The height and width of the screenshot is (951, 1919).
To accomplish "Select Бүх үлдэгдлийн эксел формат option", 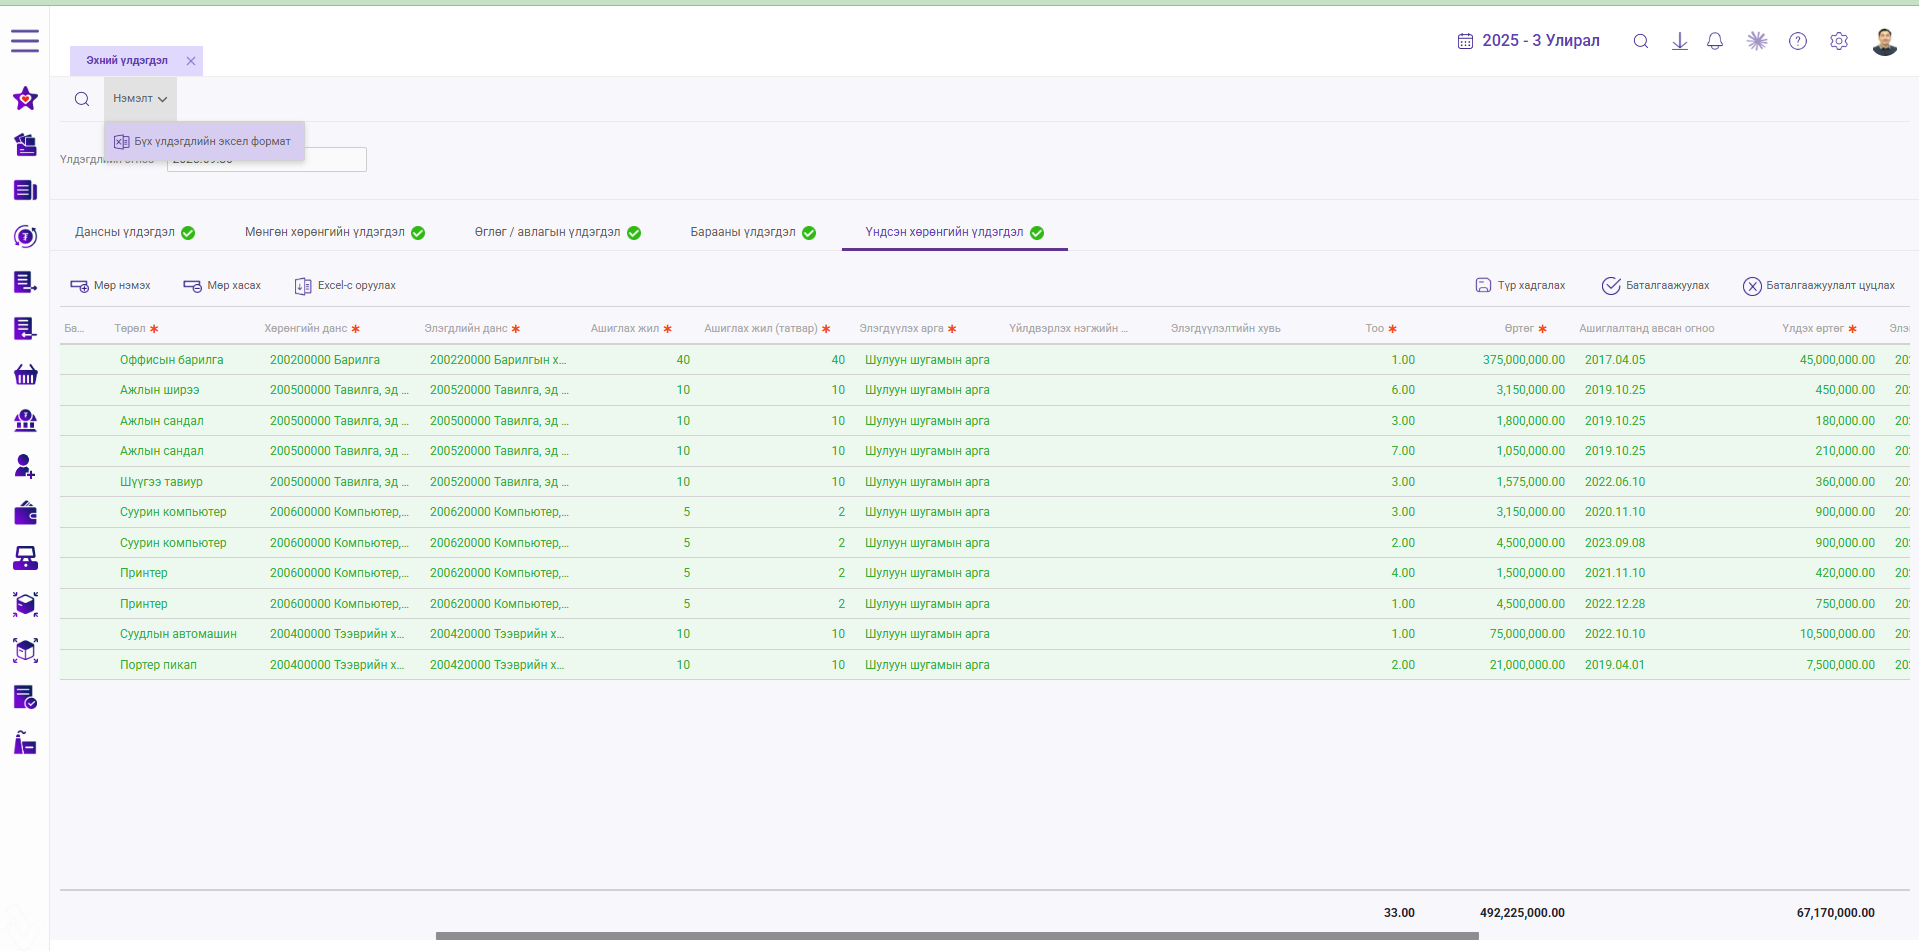I will pyautogui.click(x=204, y=142).
